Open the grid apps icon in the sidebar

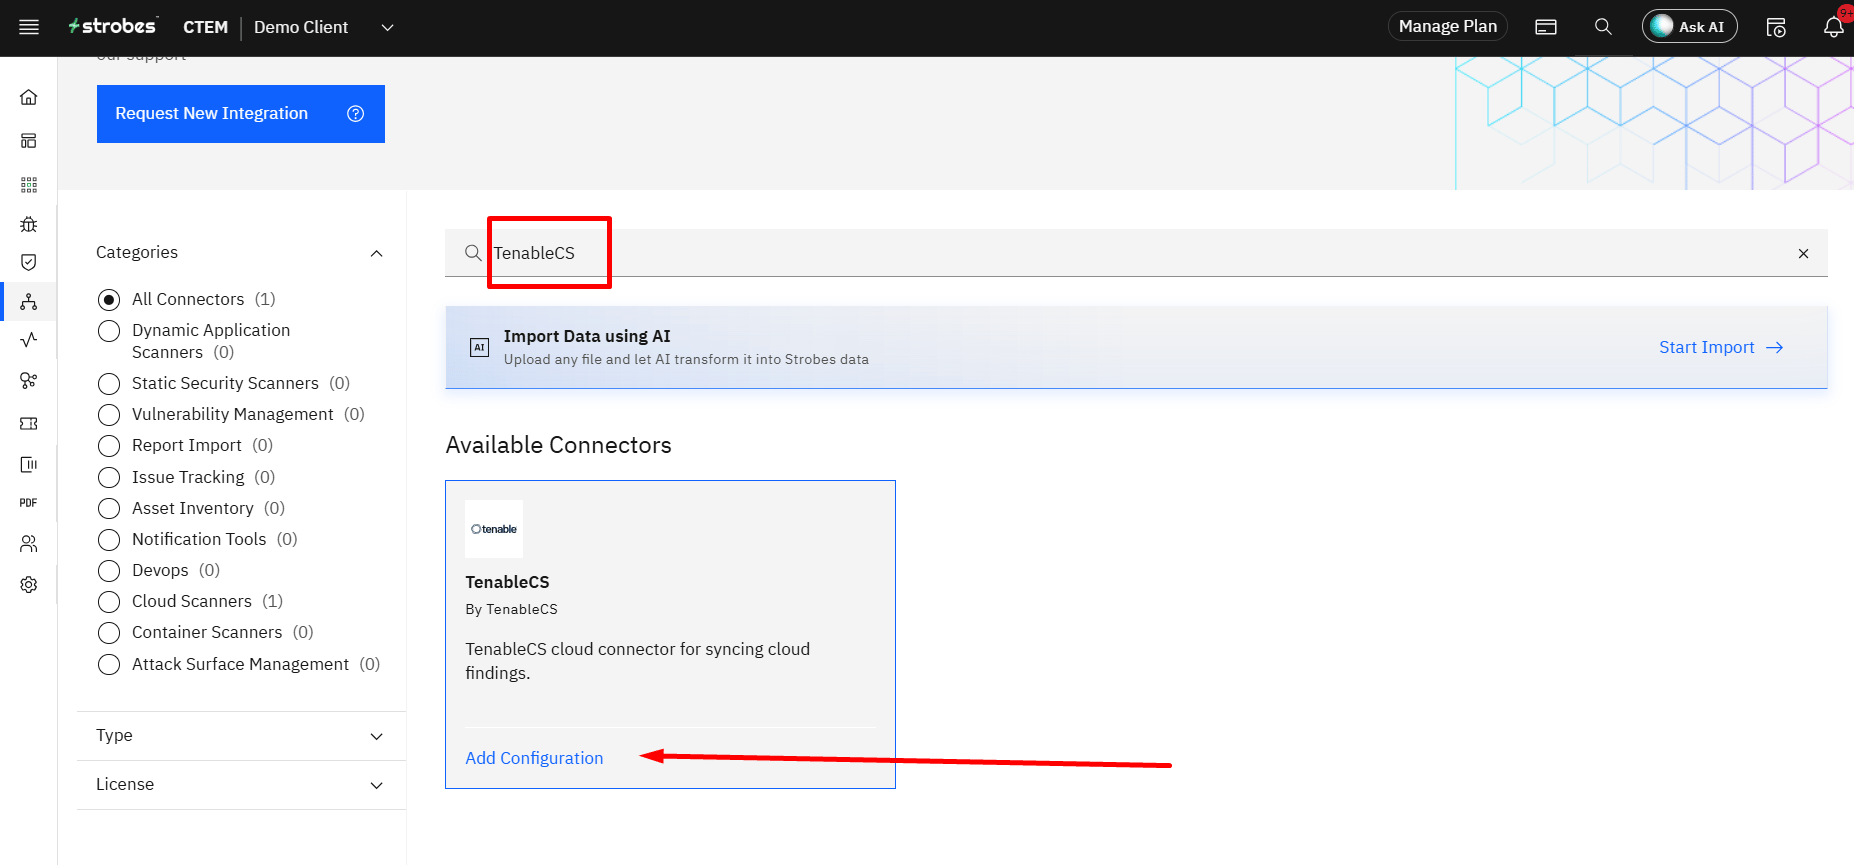coord(29,185)
